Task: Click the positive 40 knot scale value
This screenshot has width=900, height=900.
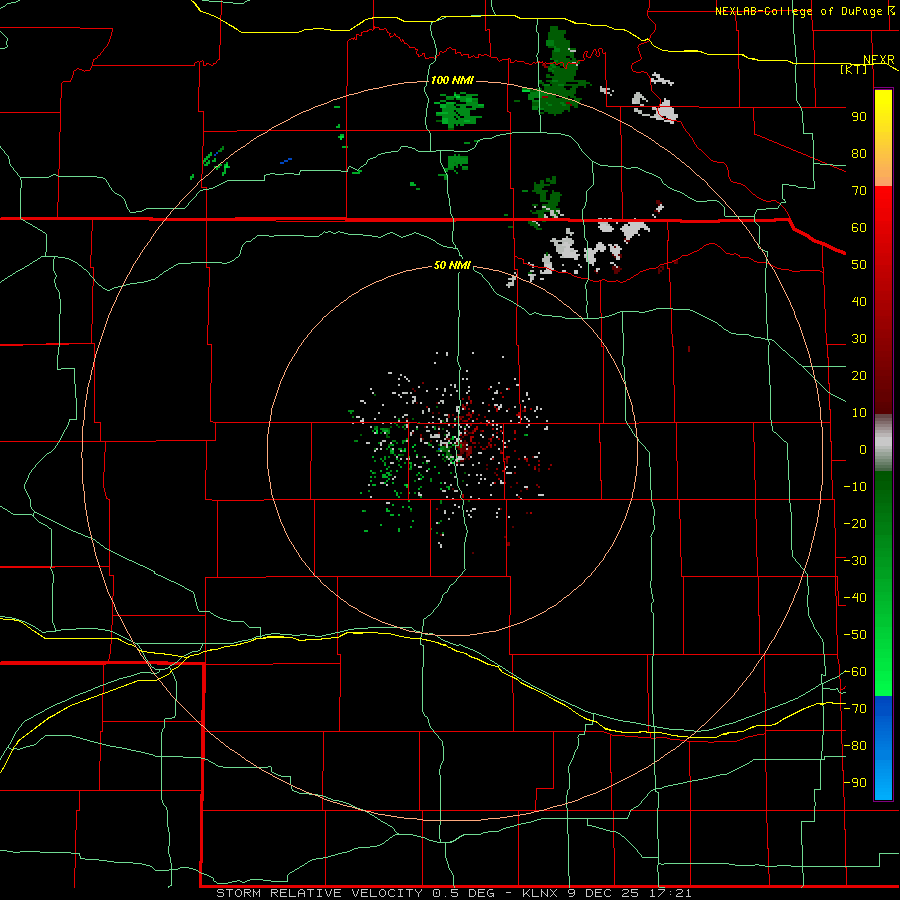Action: click(x=859, y=302)
